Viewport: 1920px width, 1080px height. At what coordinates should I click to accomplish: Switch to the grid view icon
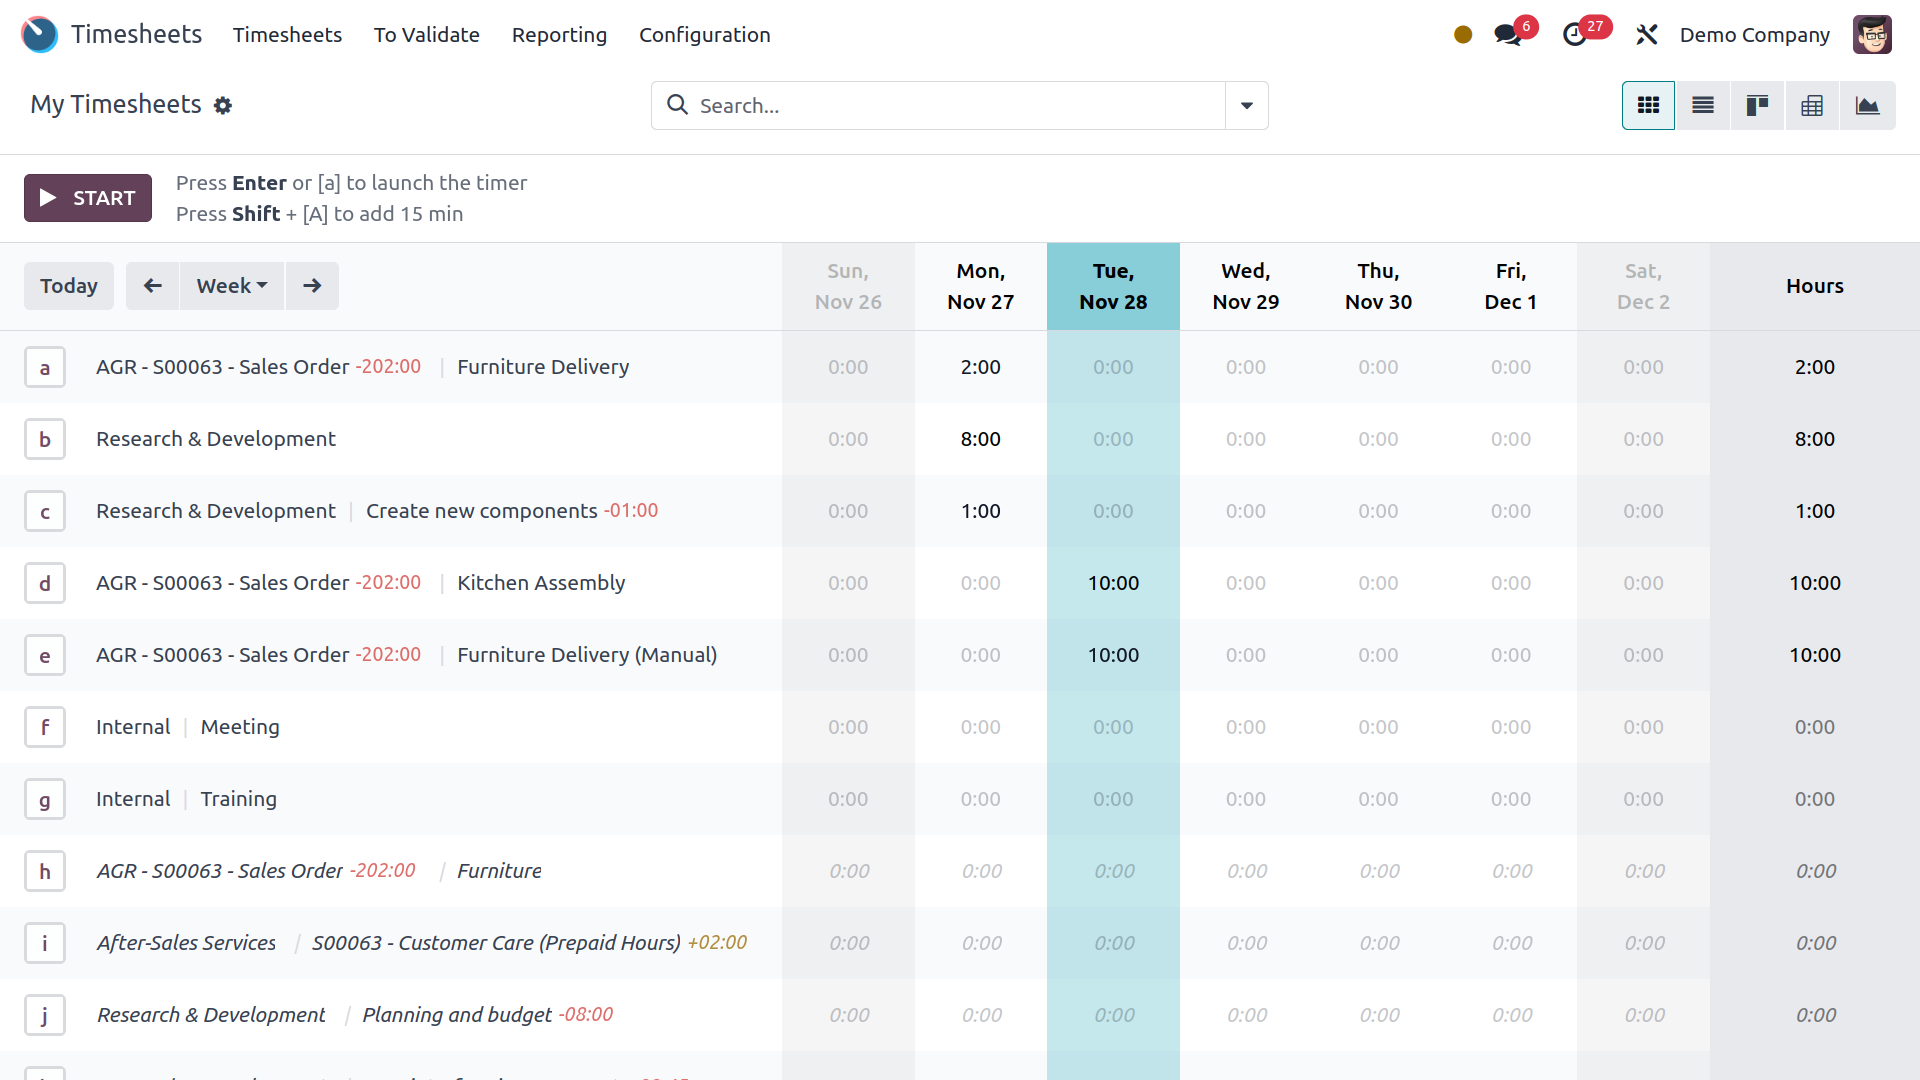pos(1648,106)
